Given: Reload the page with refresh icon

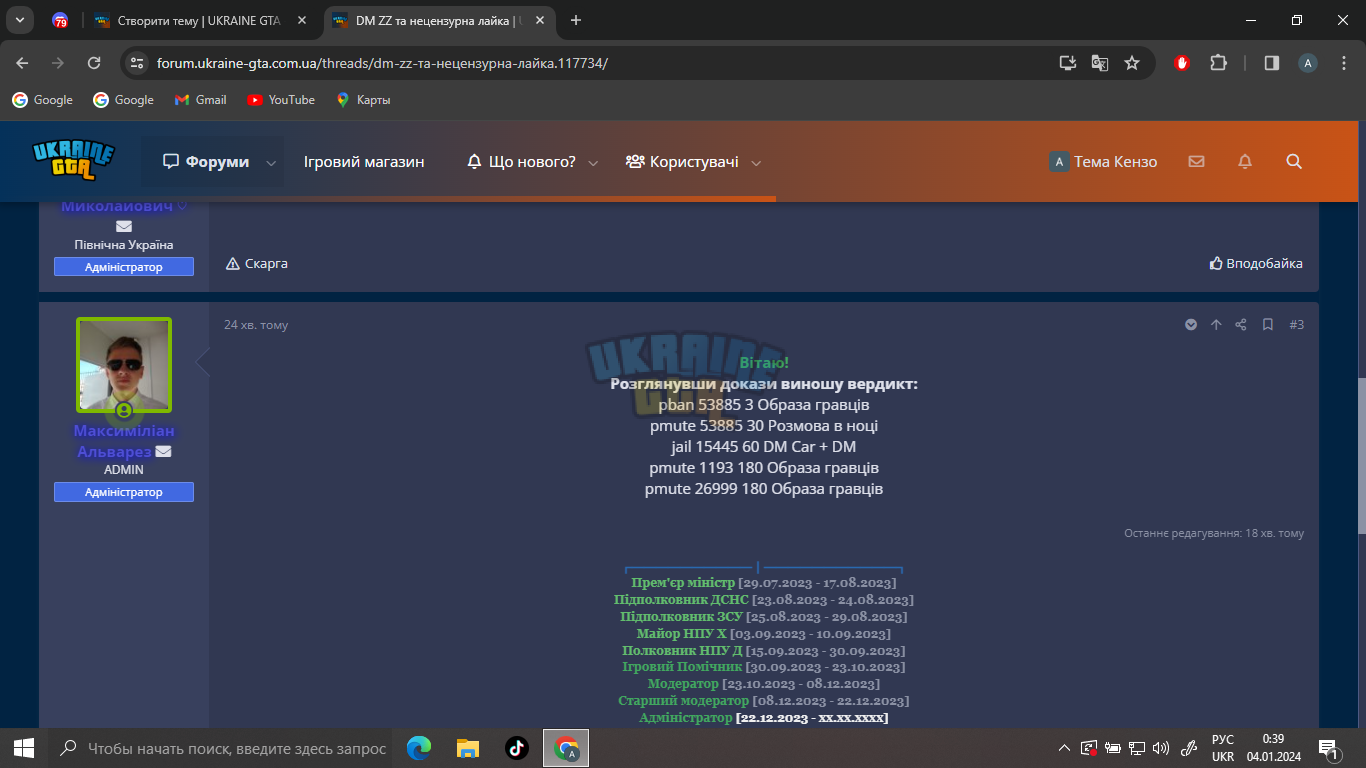Looking at the screenshot, I should [x=94, y=62].
